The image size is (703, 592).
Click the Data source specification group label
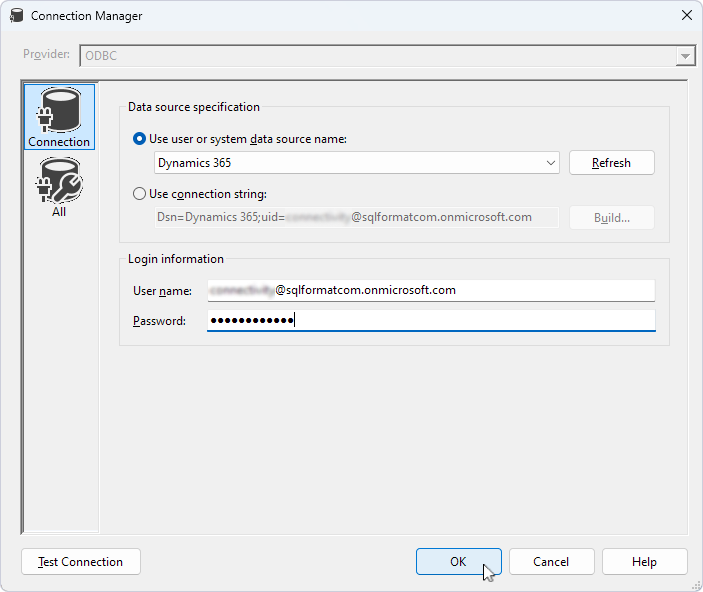(x=194, y=107)
